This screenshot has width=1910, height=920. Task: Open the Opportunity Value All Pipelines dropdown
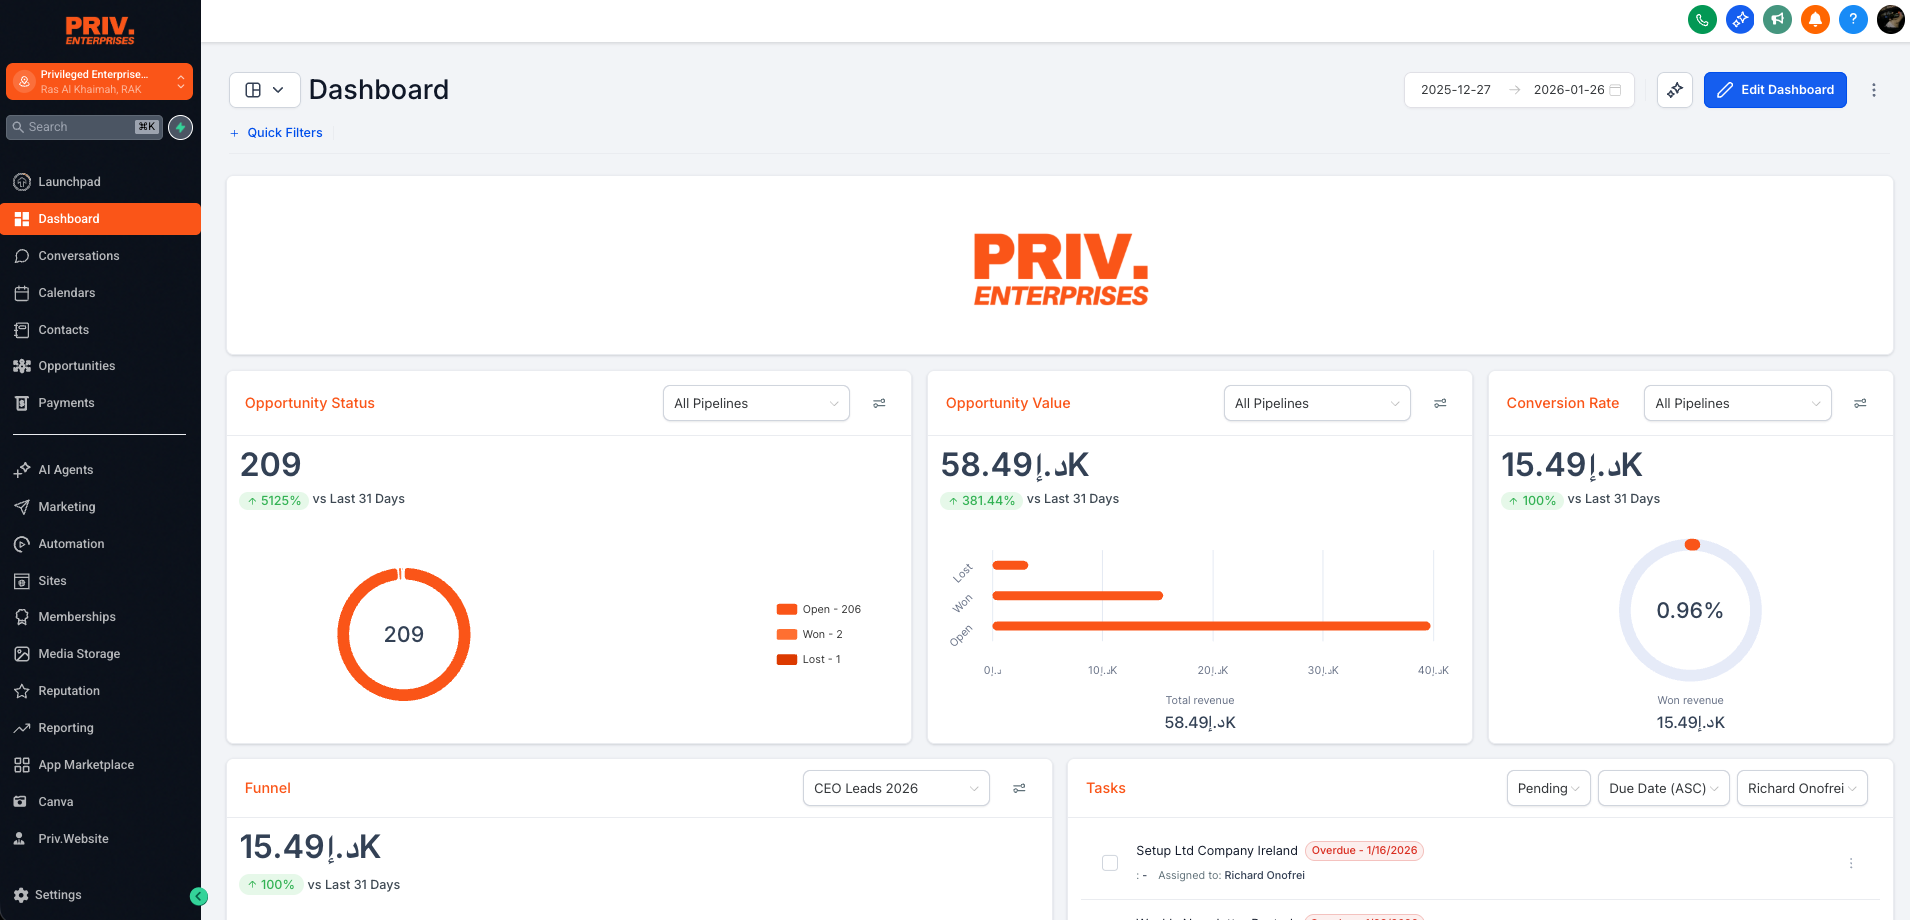[1317, 403]
